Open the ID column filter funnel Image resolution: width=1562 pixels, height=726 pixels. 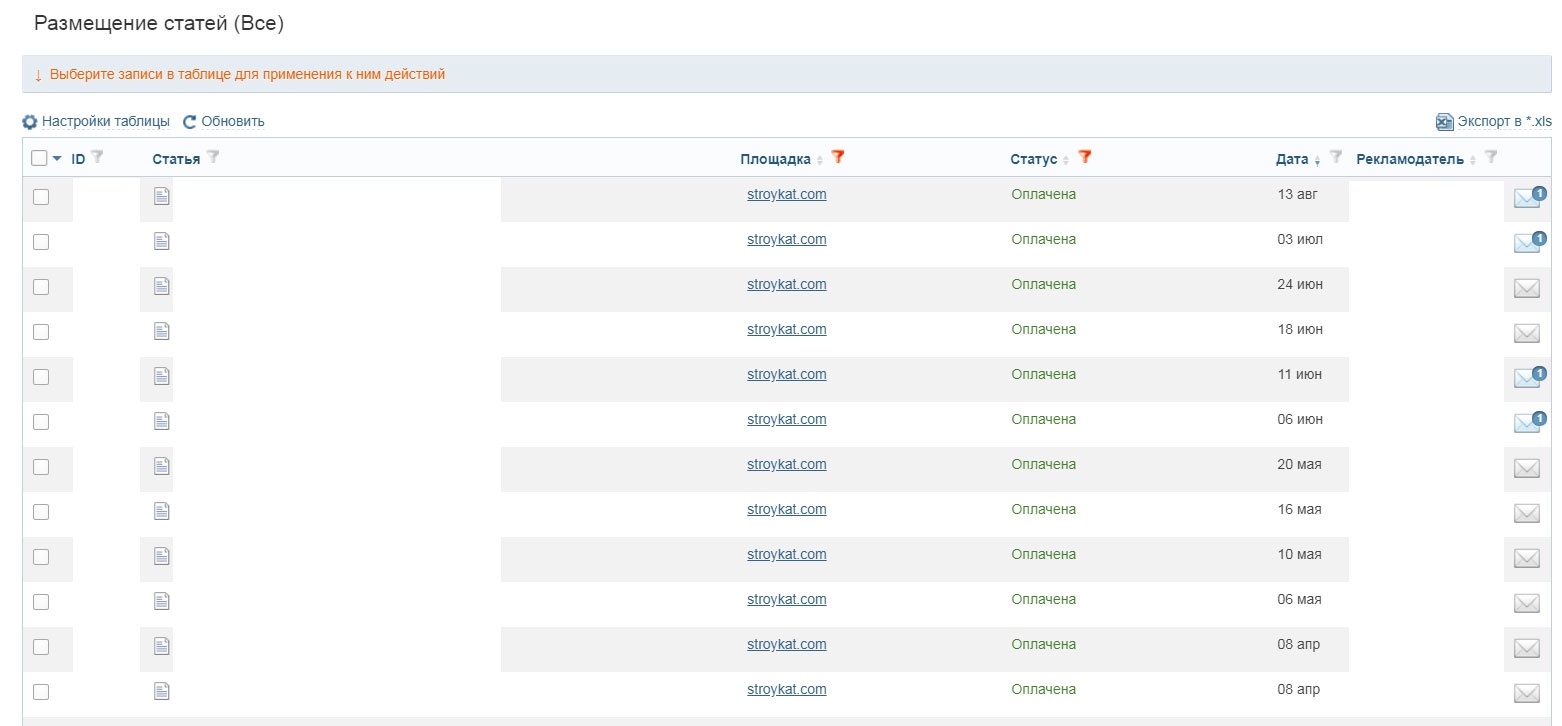click(97, 157)
